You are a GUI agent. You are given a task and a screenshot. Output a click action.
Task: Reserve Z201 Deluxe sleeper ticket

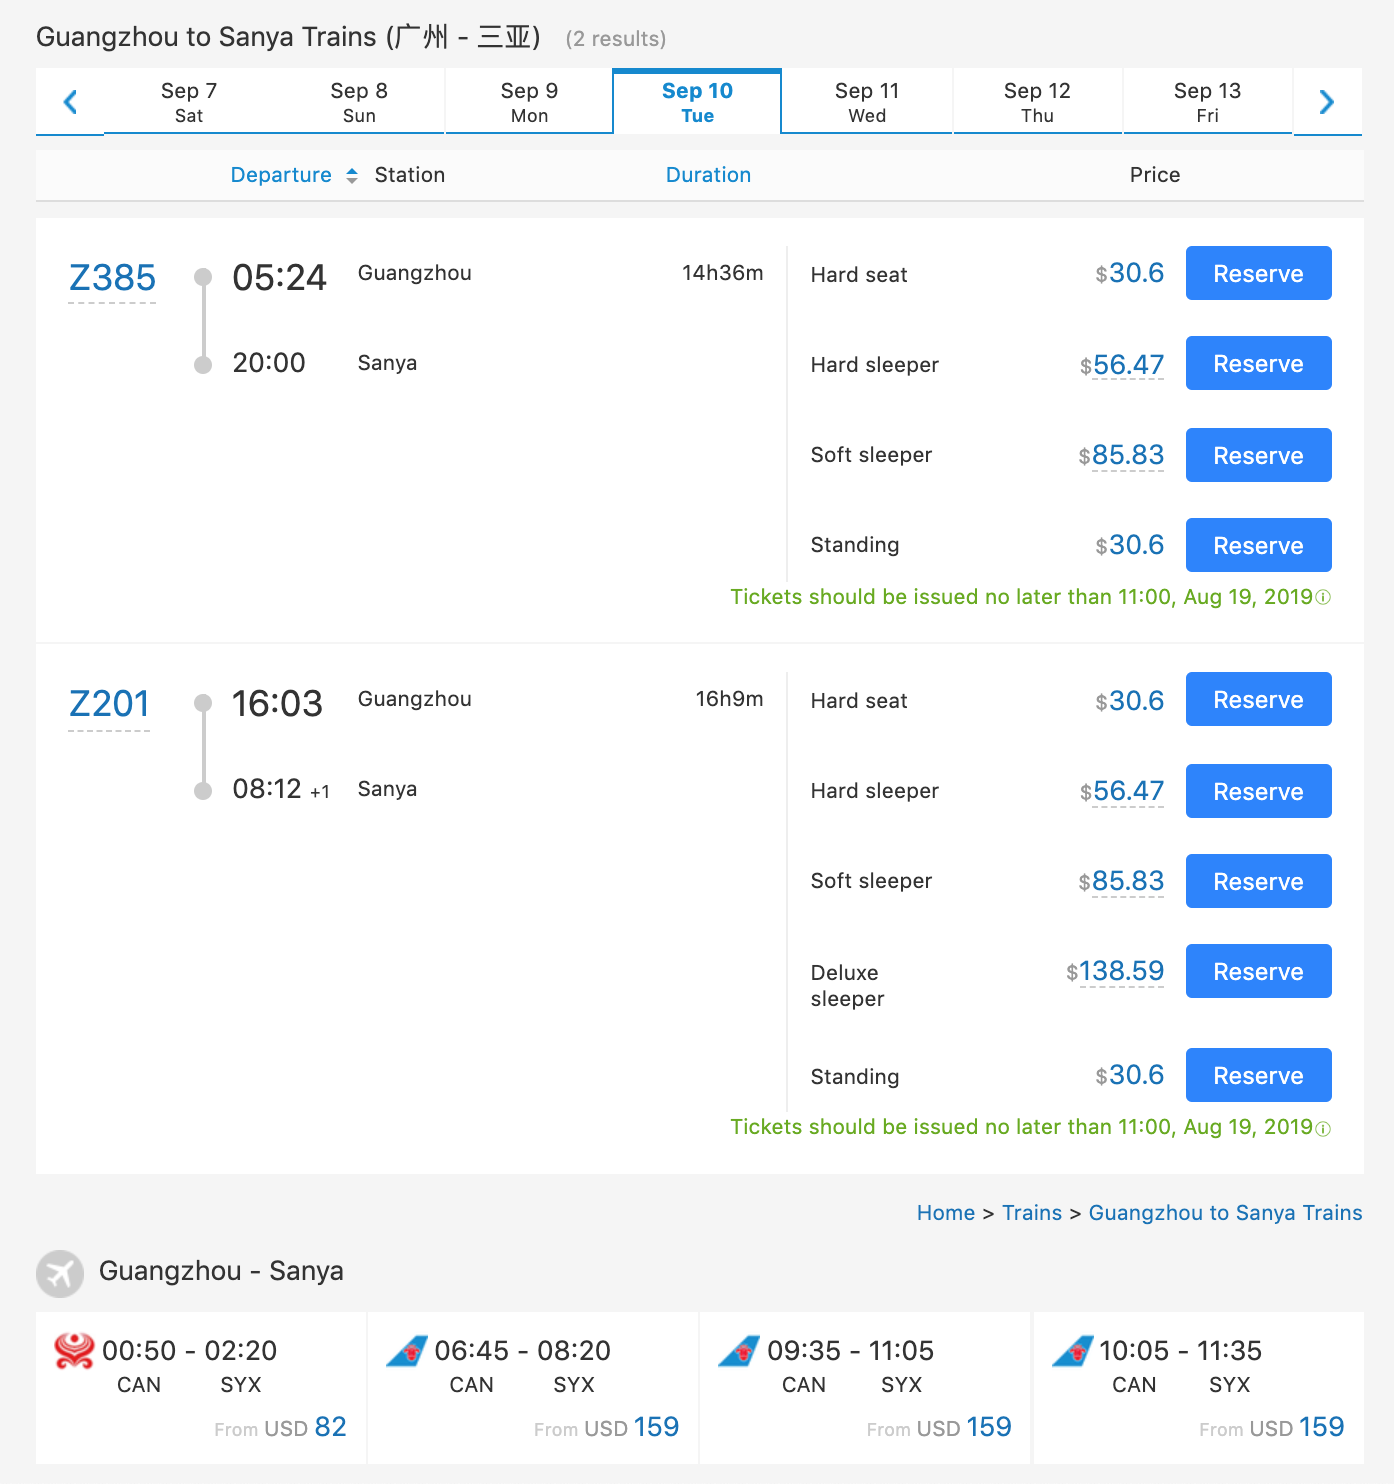[1258, 971]
